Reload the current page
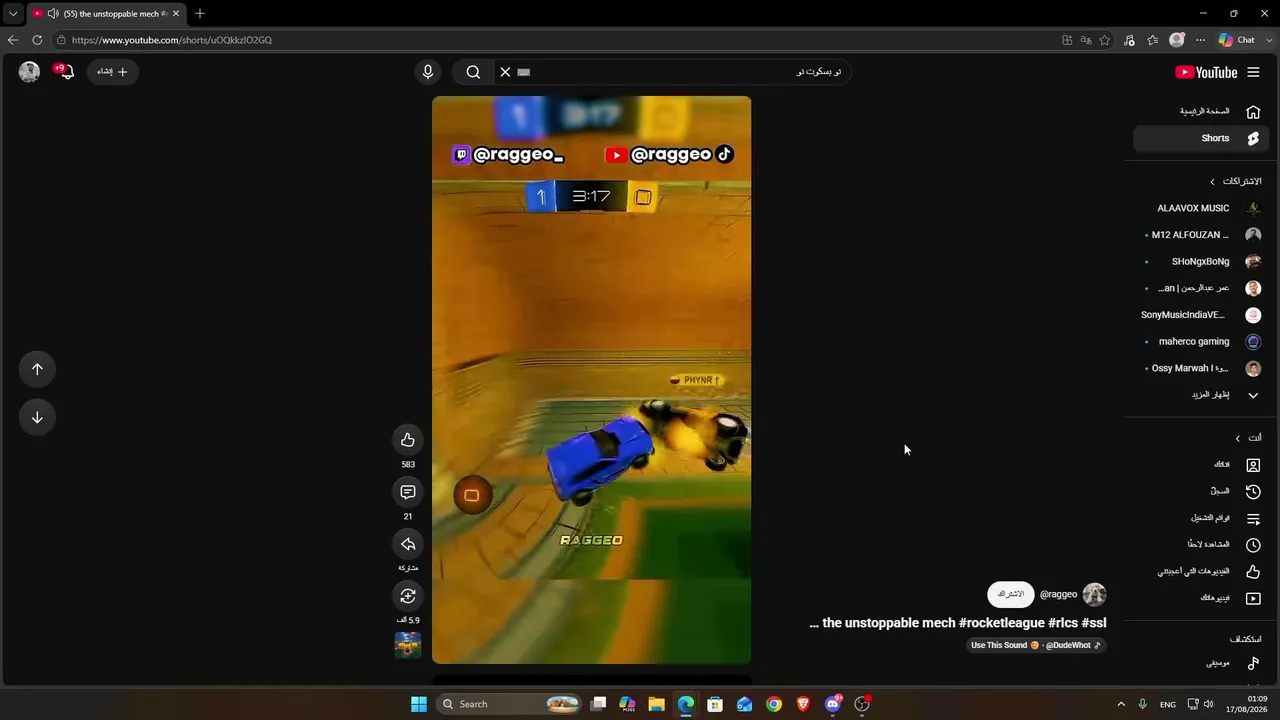Image resolution: width=1280 pixels, height=720 pixels. coord(37,40)
